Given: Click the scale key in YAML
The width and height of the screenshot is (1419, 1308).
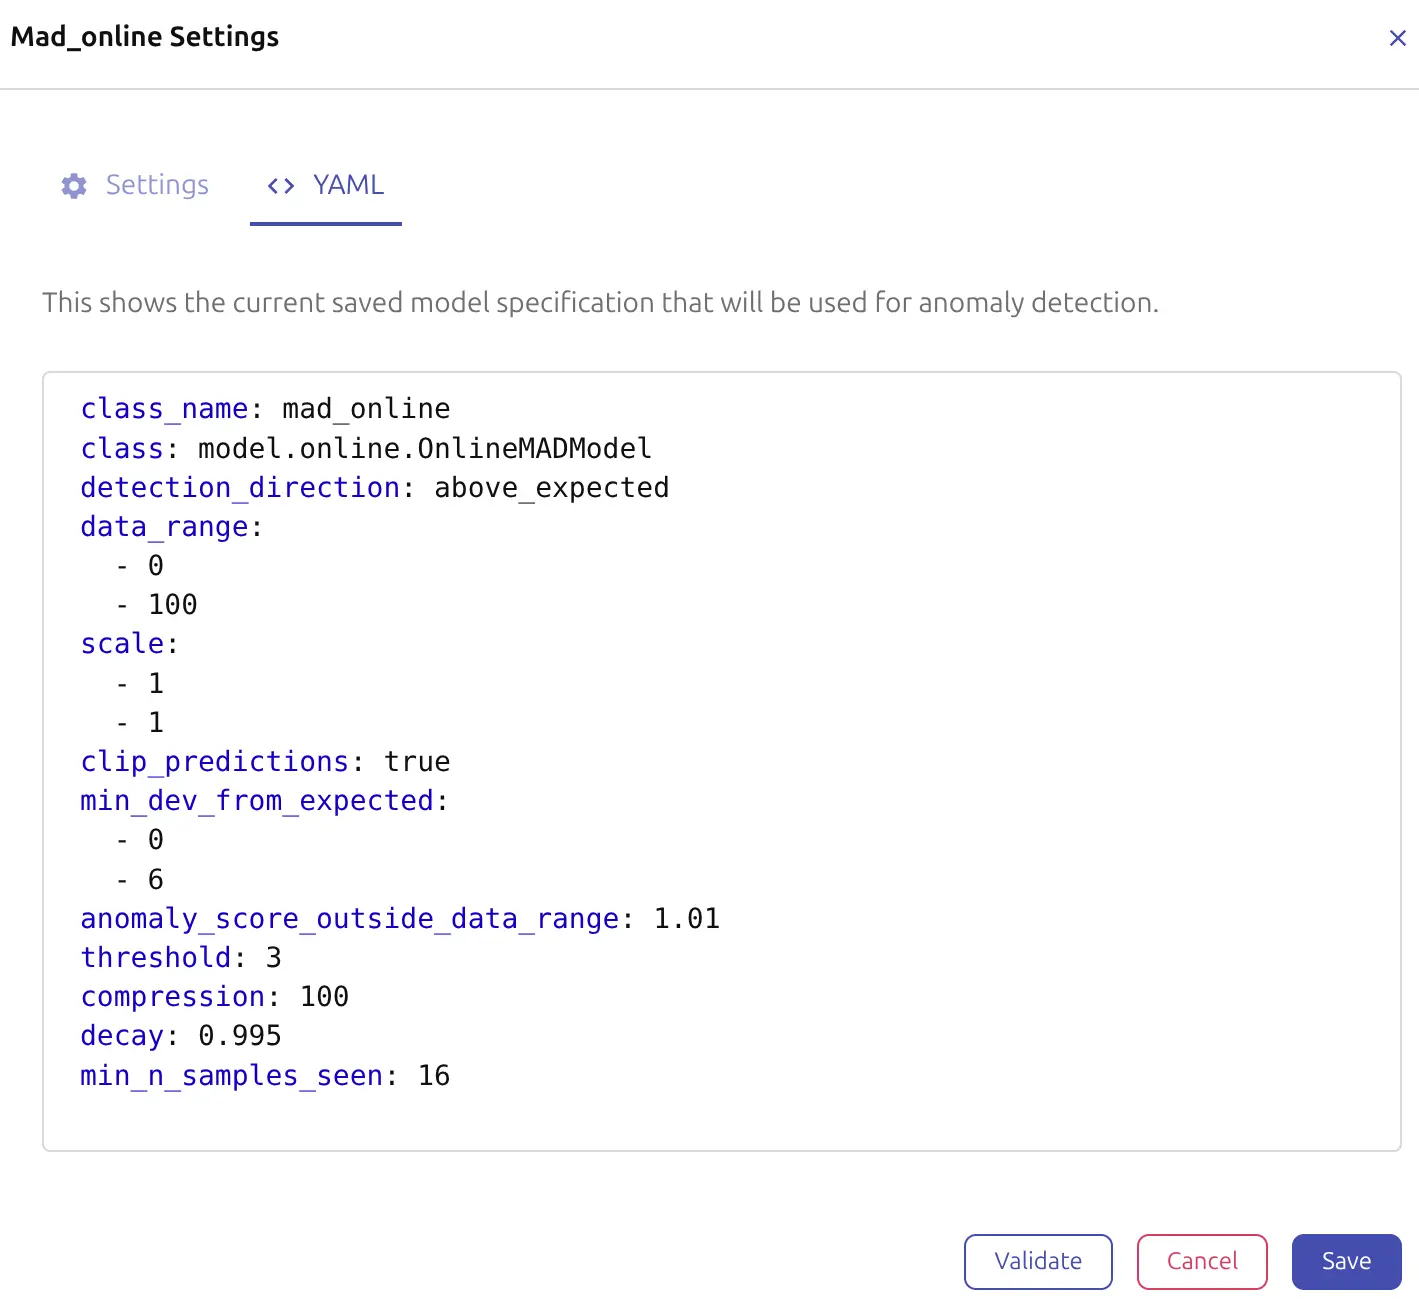Looking at the screenshot, I should tap(122, 644).
